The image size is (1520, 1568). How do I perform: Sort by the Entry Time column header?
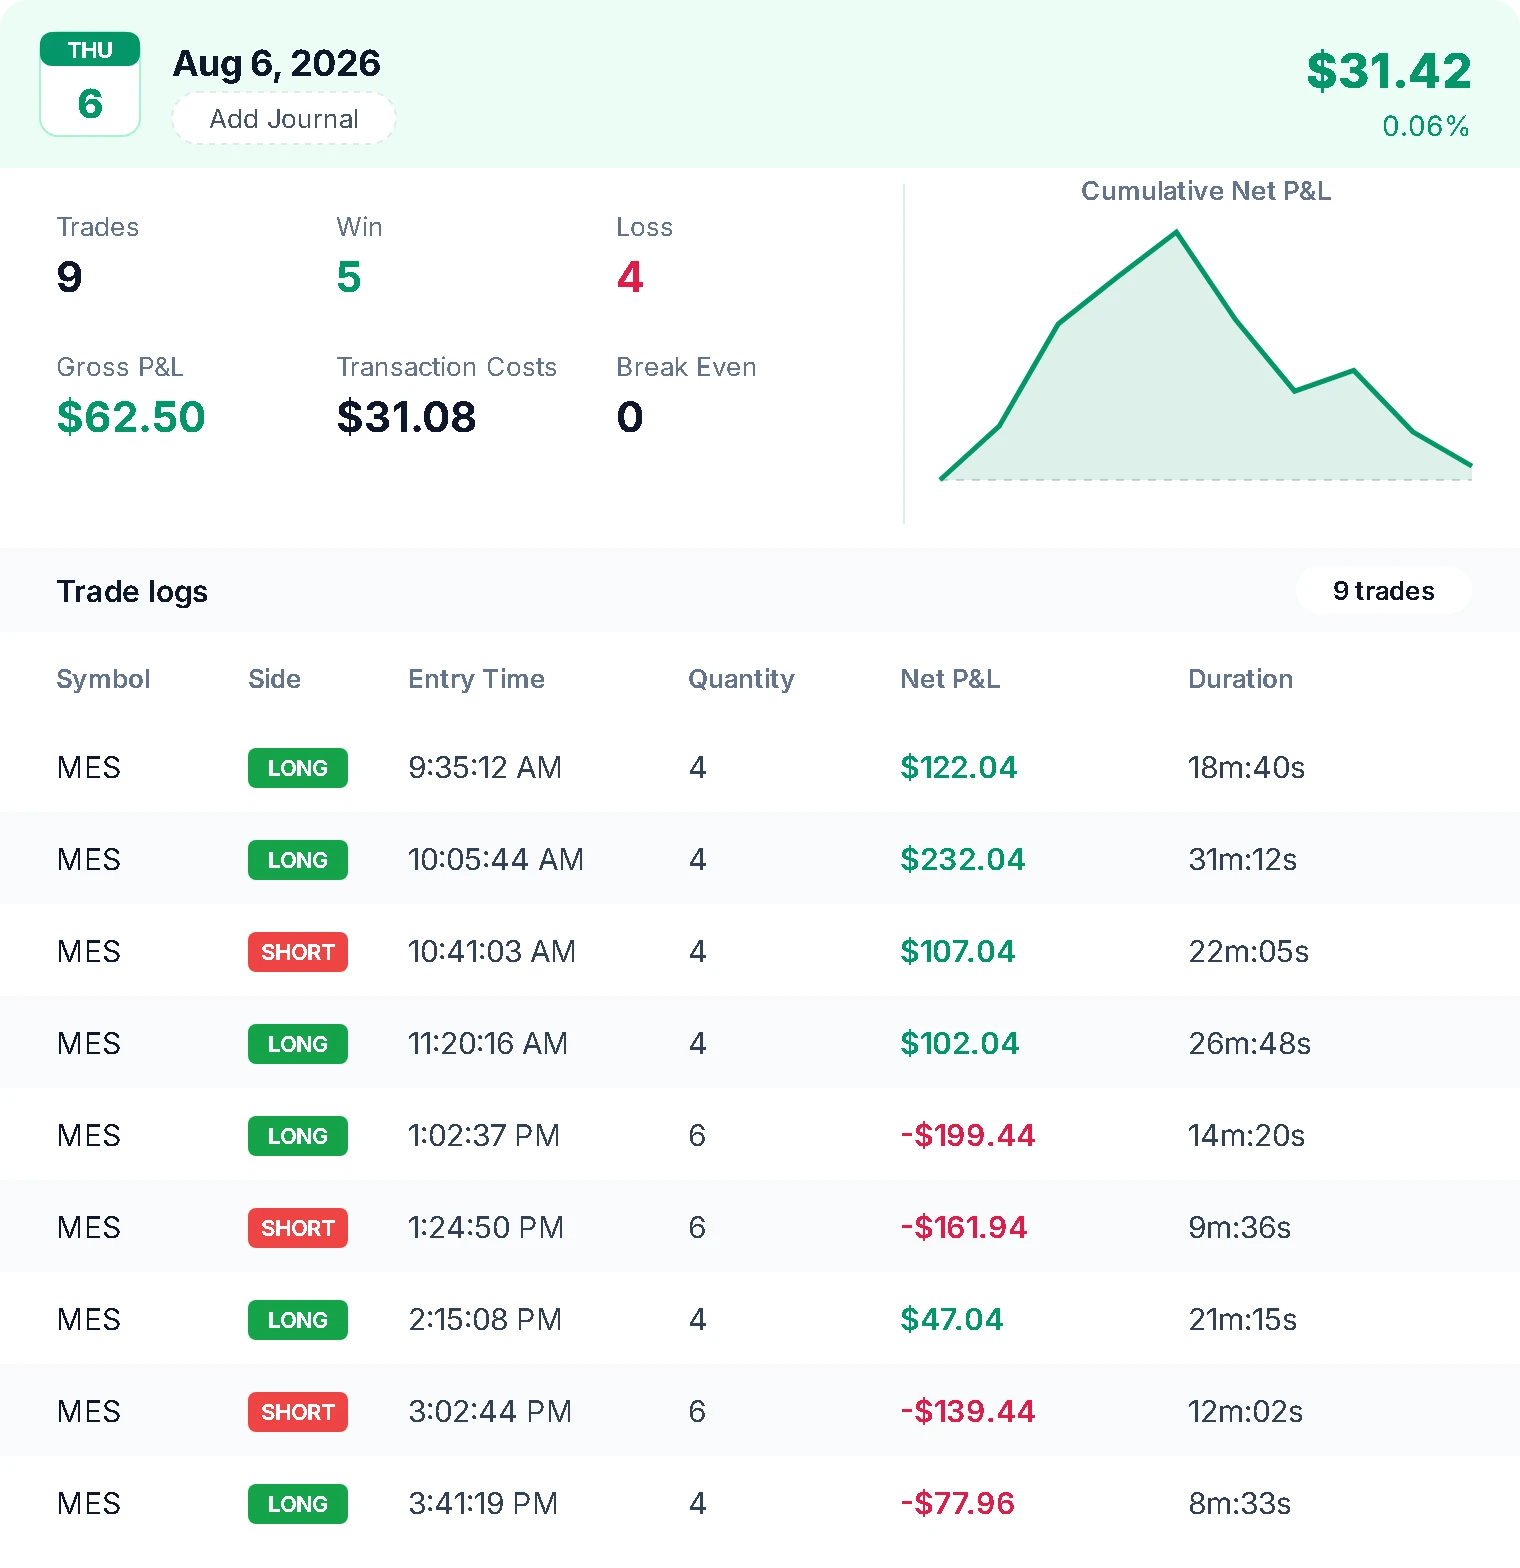coord(476,679)
